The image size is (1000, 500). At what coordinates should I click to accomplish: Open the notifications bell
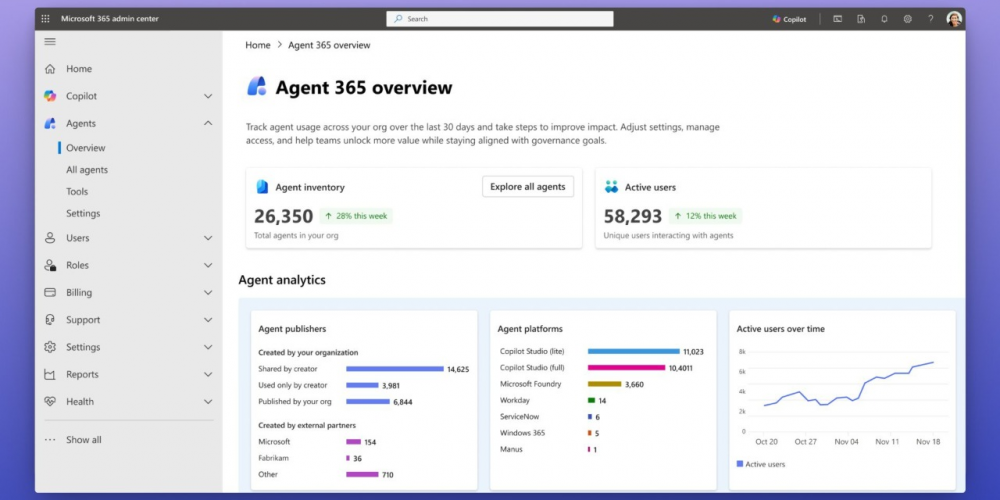(884, 19)
